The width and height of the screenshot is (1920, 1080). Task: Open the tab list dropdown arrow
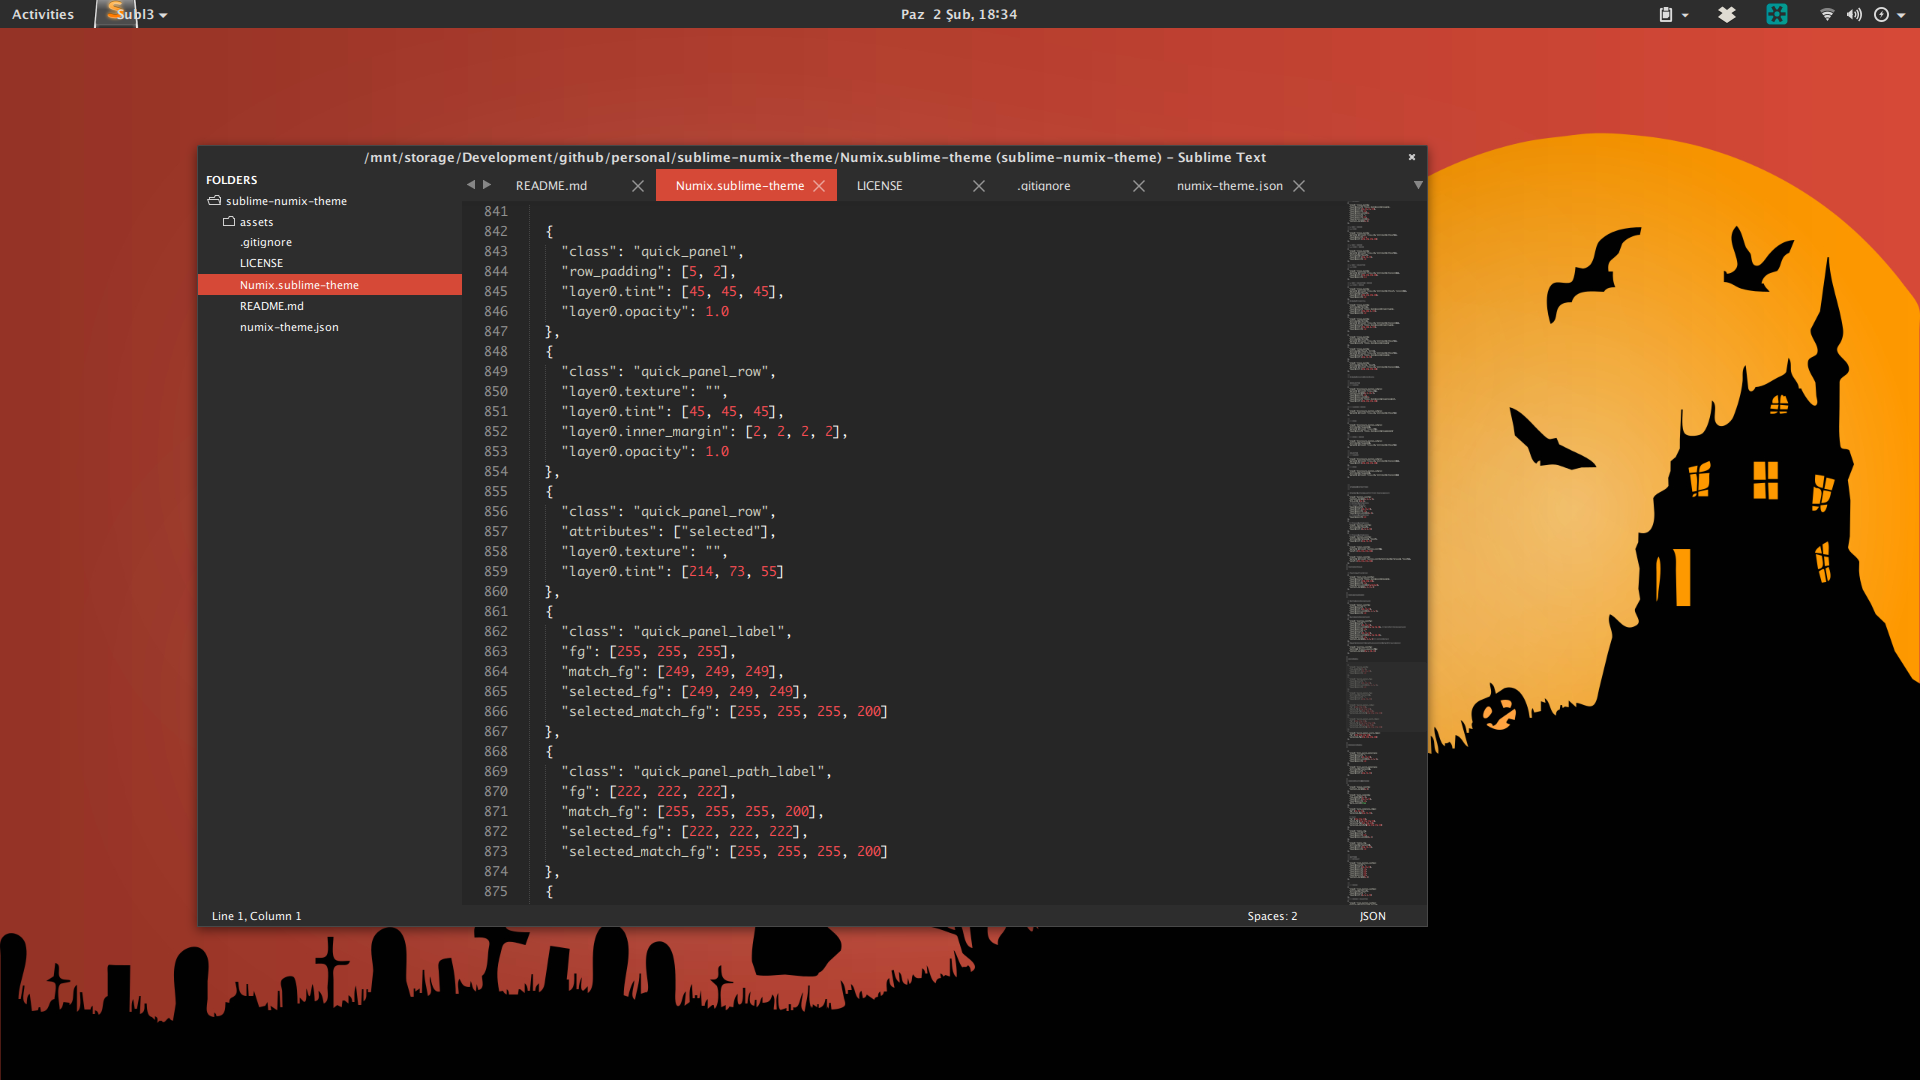pos(1417,185)
